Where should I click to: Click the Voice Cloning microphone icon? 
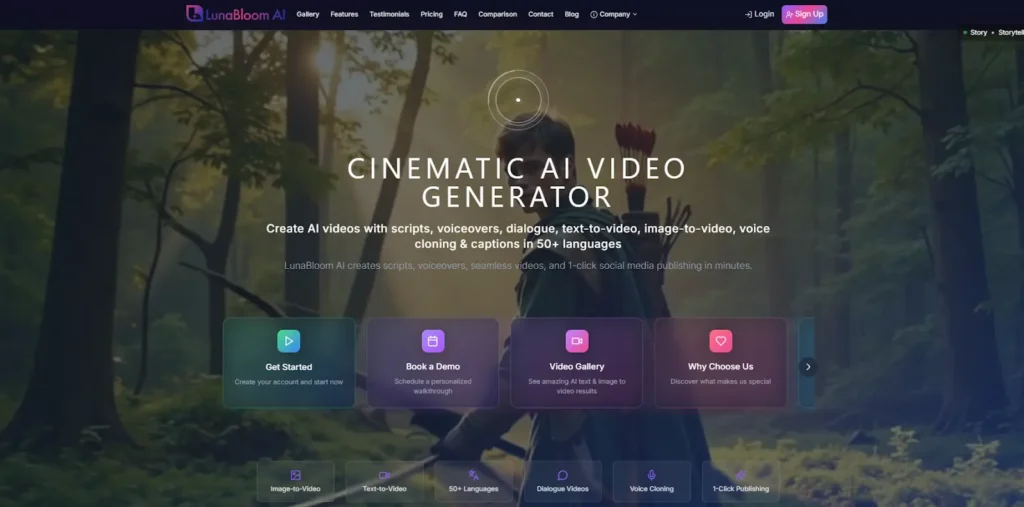[x=651, y=475]
